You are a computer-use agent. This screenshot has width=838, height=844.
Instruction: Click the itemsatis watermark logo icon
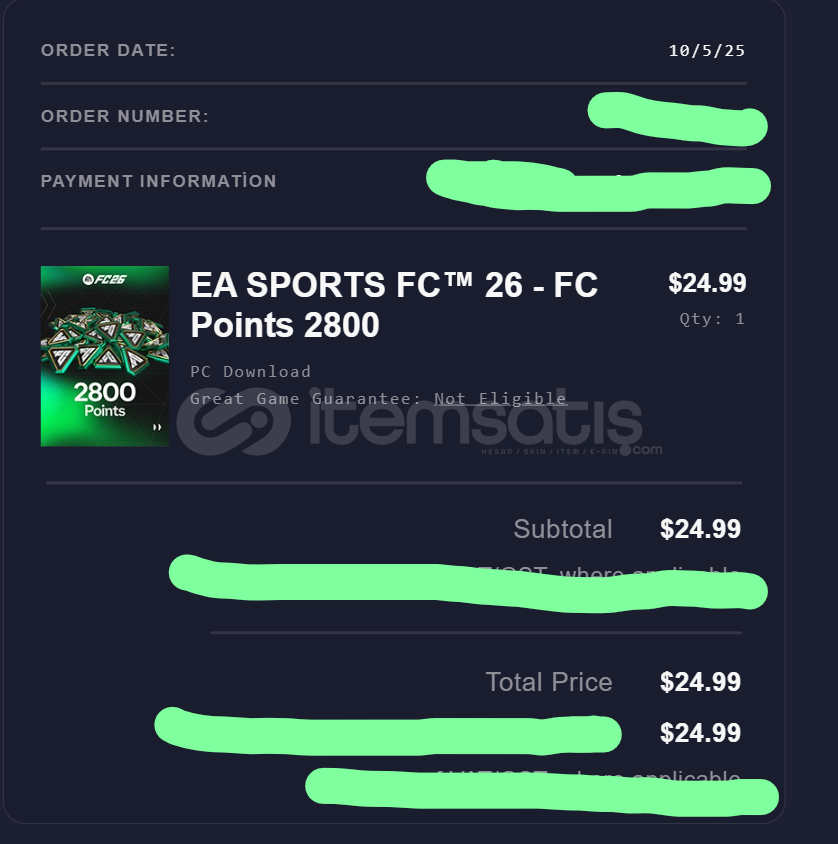click(x=234, y=421)
